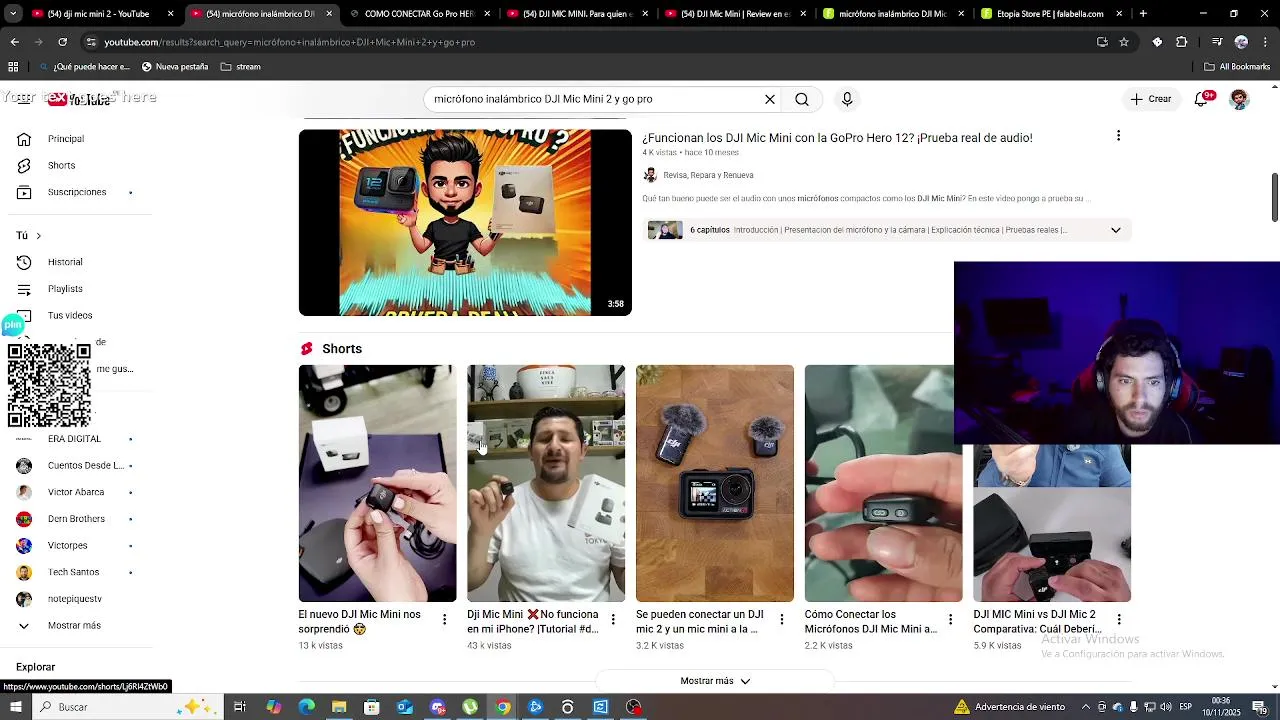1280x720 pixels.
Task: Switch to the falabella 'micrófono inalámbrico DJI Mic' tab
Action: pos(892,14)
